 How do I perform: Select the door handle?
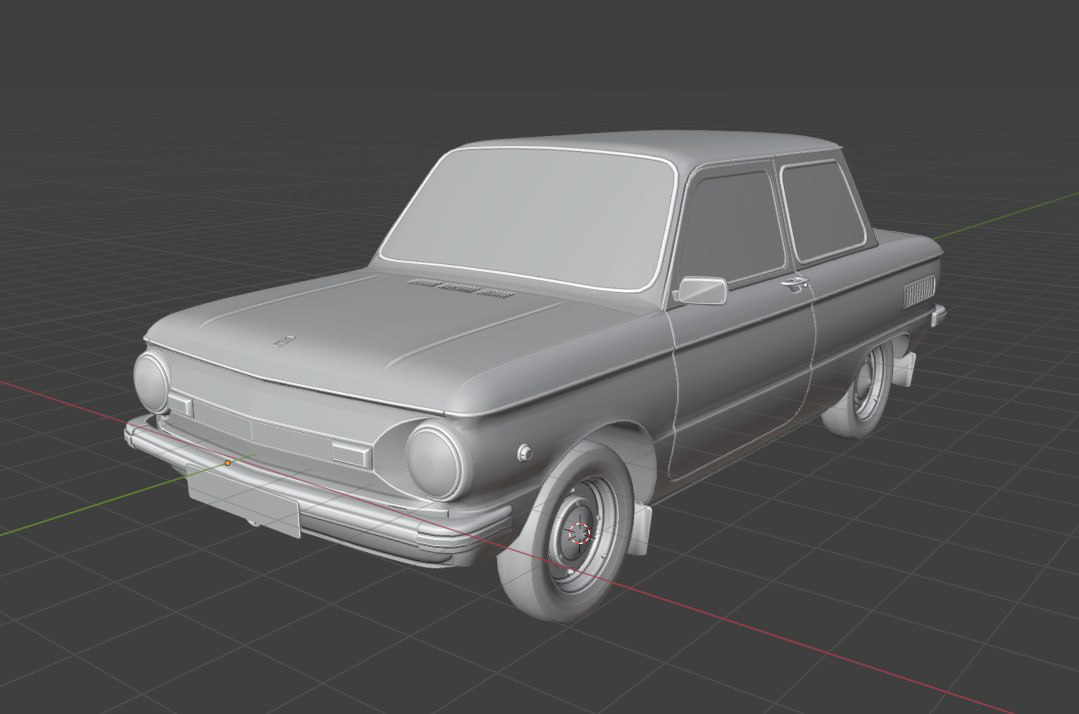click(x=794, y=282)
